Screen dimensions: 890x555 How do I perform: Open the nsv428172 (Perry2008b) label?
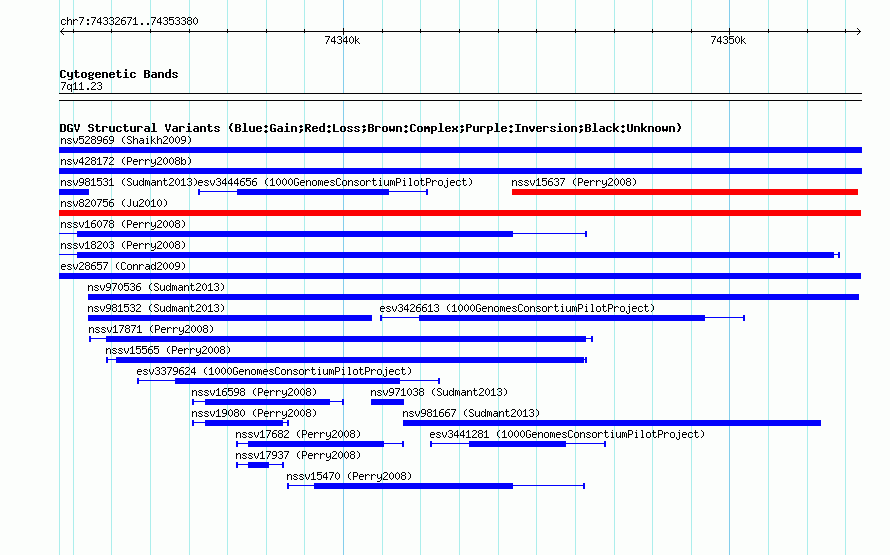pyautogui.click(x=126, y=161)
